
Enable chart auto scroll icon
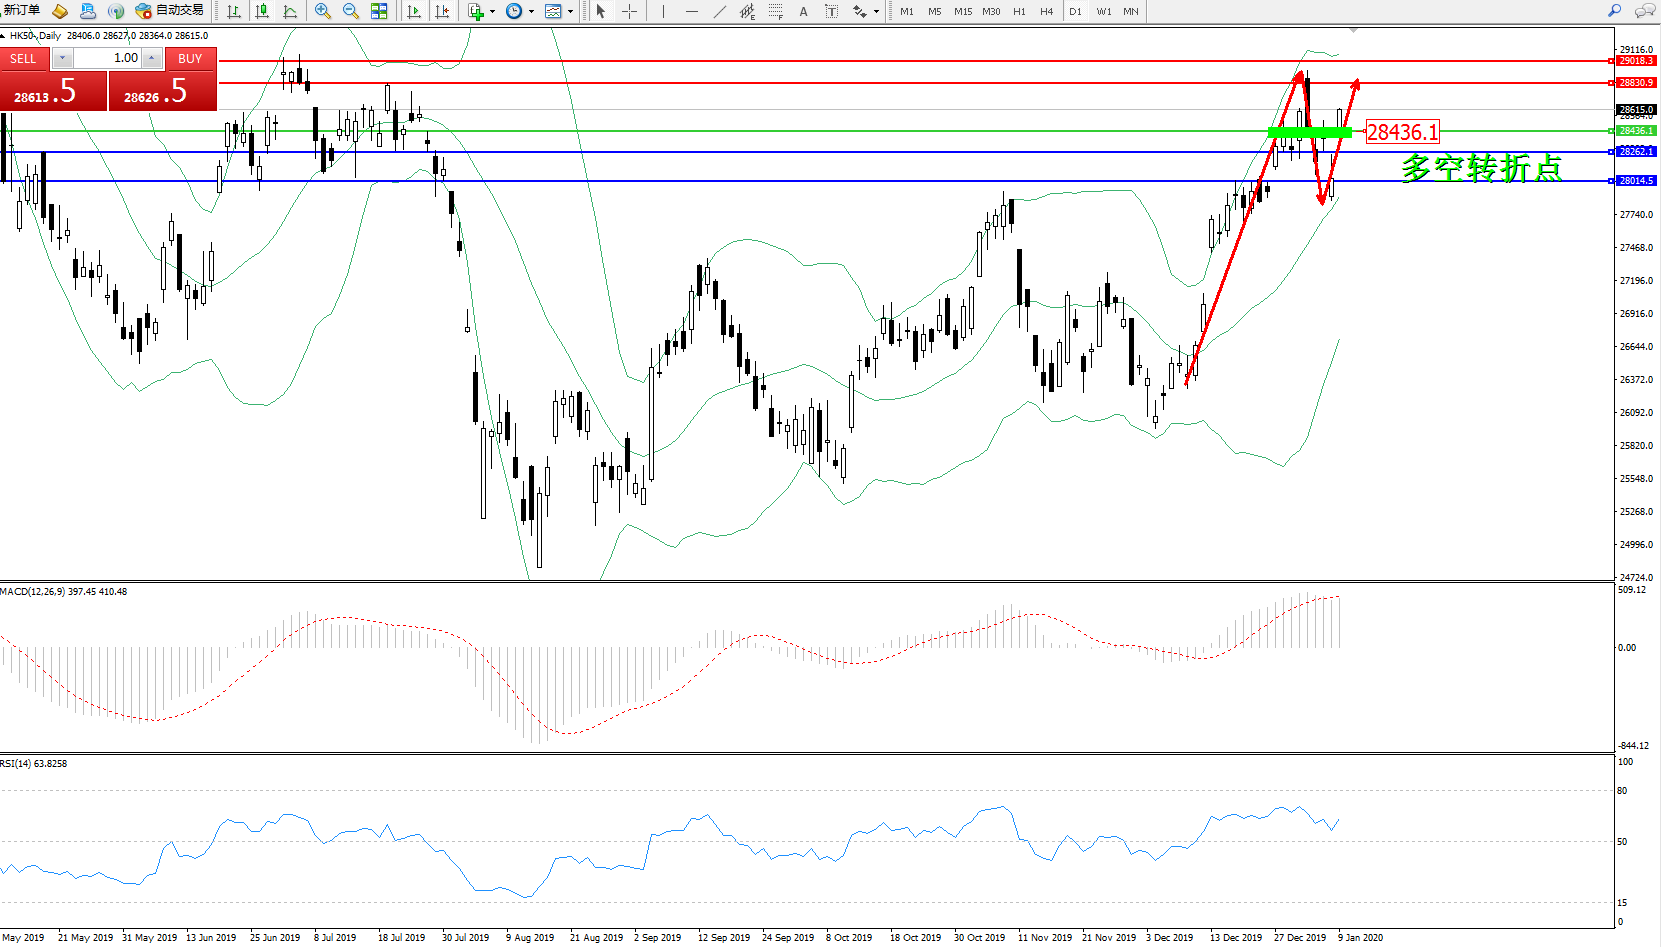tap(414, 11)
